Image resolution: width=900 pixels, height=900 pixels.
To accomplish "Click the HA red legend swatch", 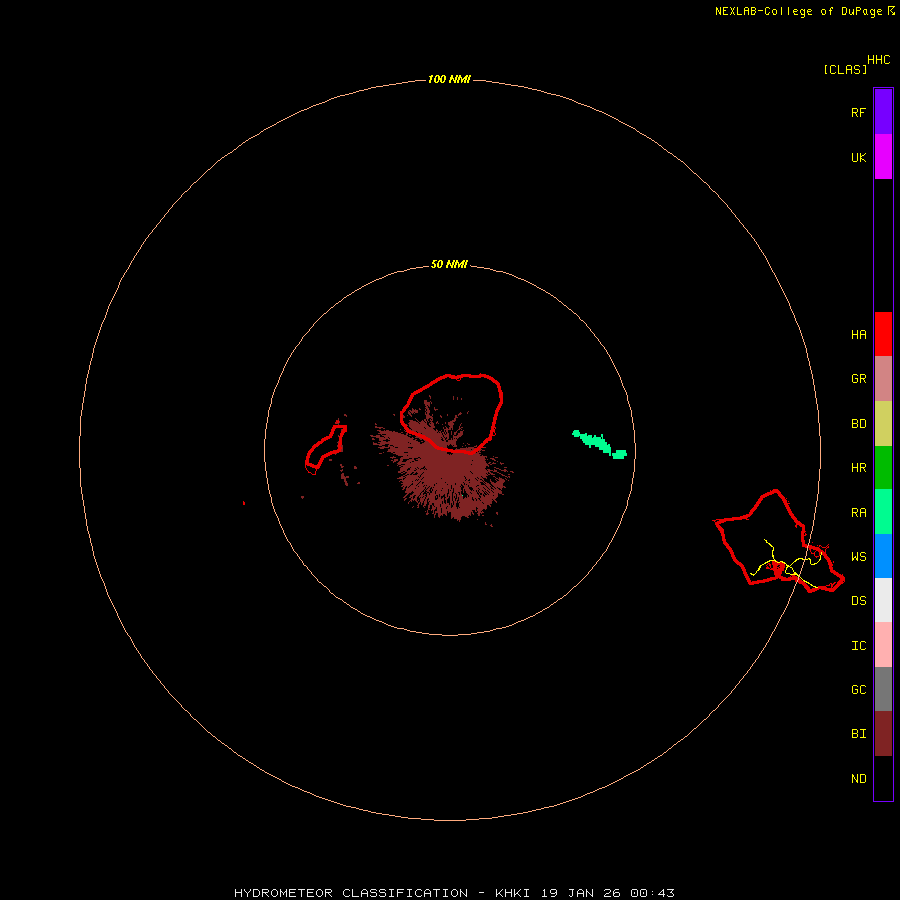I will pos(883,334).
